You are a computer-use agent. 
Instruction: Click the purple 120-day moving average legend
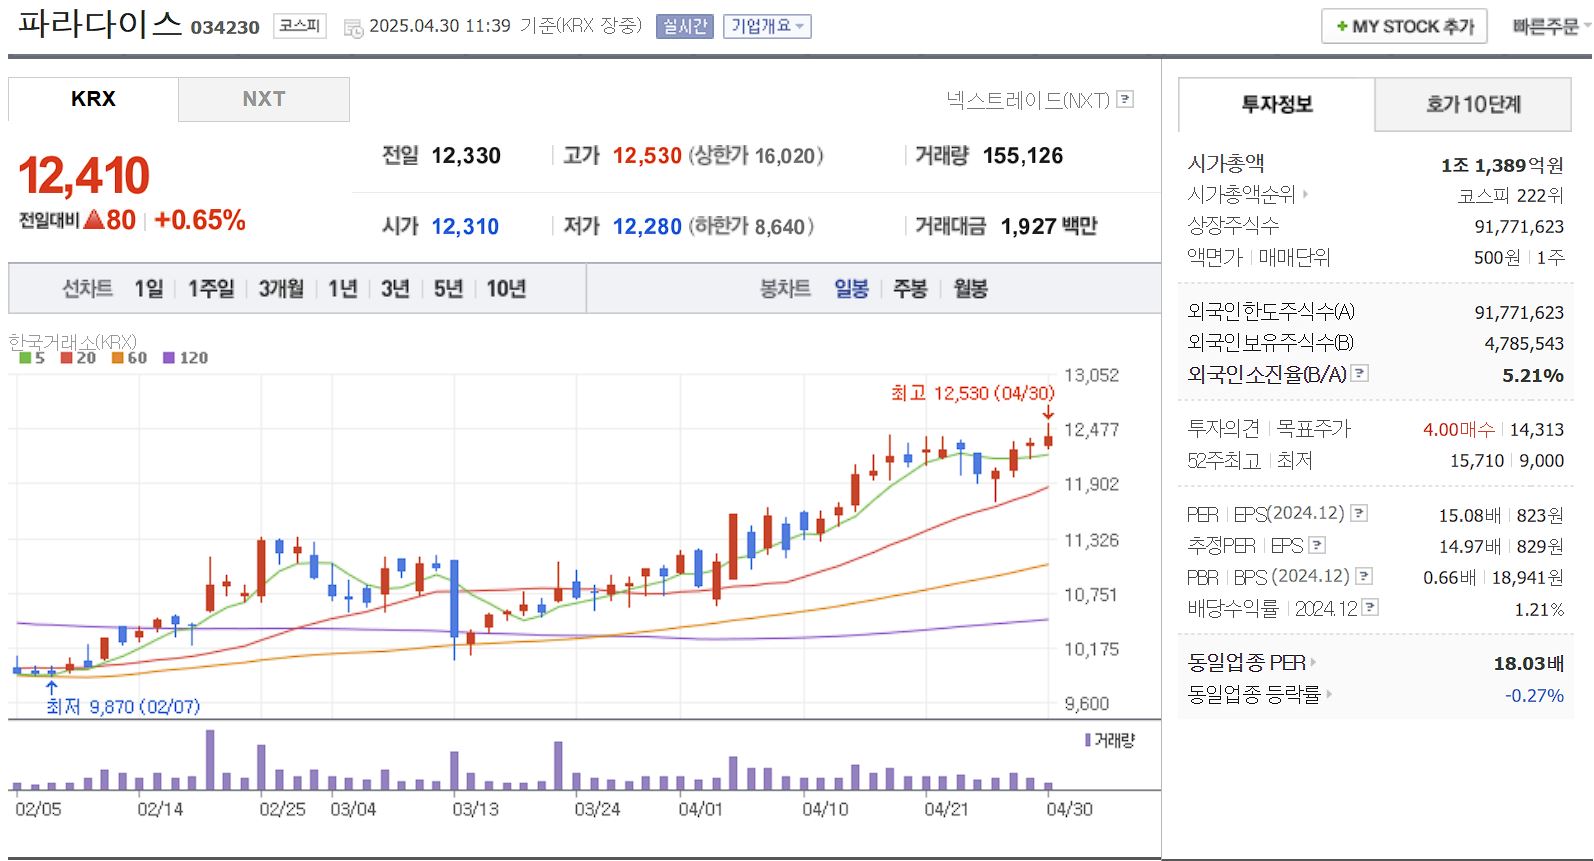click(x=185, y=358)
